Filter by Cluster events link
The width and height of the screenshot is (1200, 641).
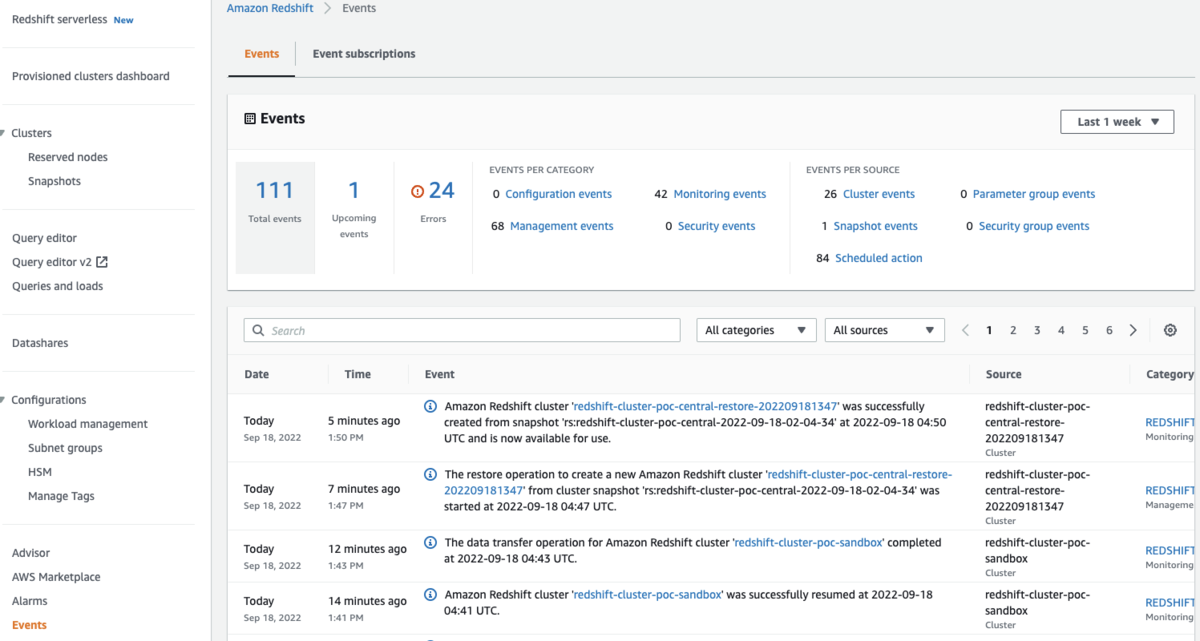(x=879, y=194)
